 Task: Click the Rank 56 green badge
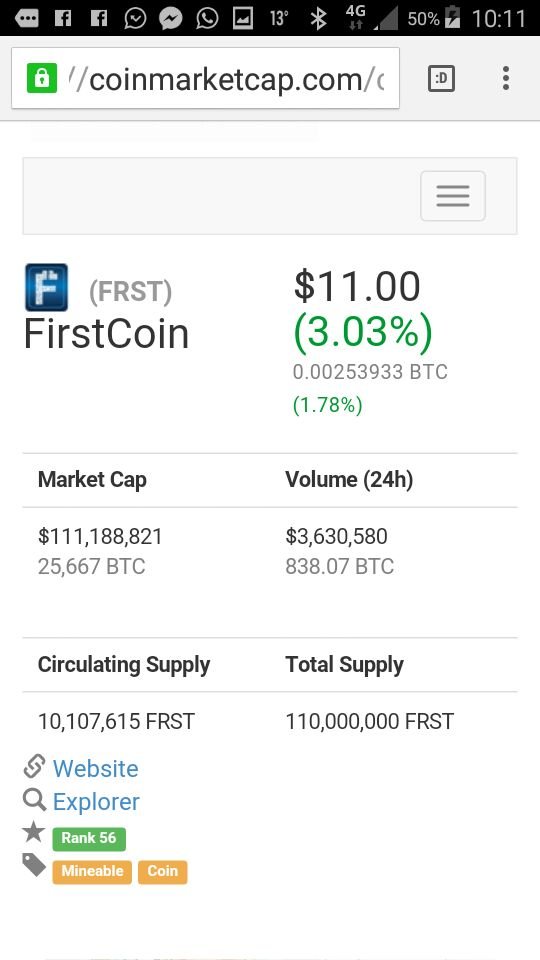89,839
